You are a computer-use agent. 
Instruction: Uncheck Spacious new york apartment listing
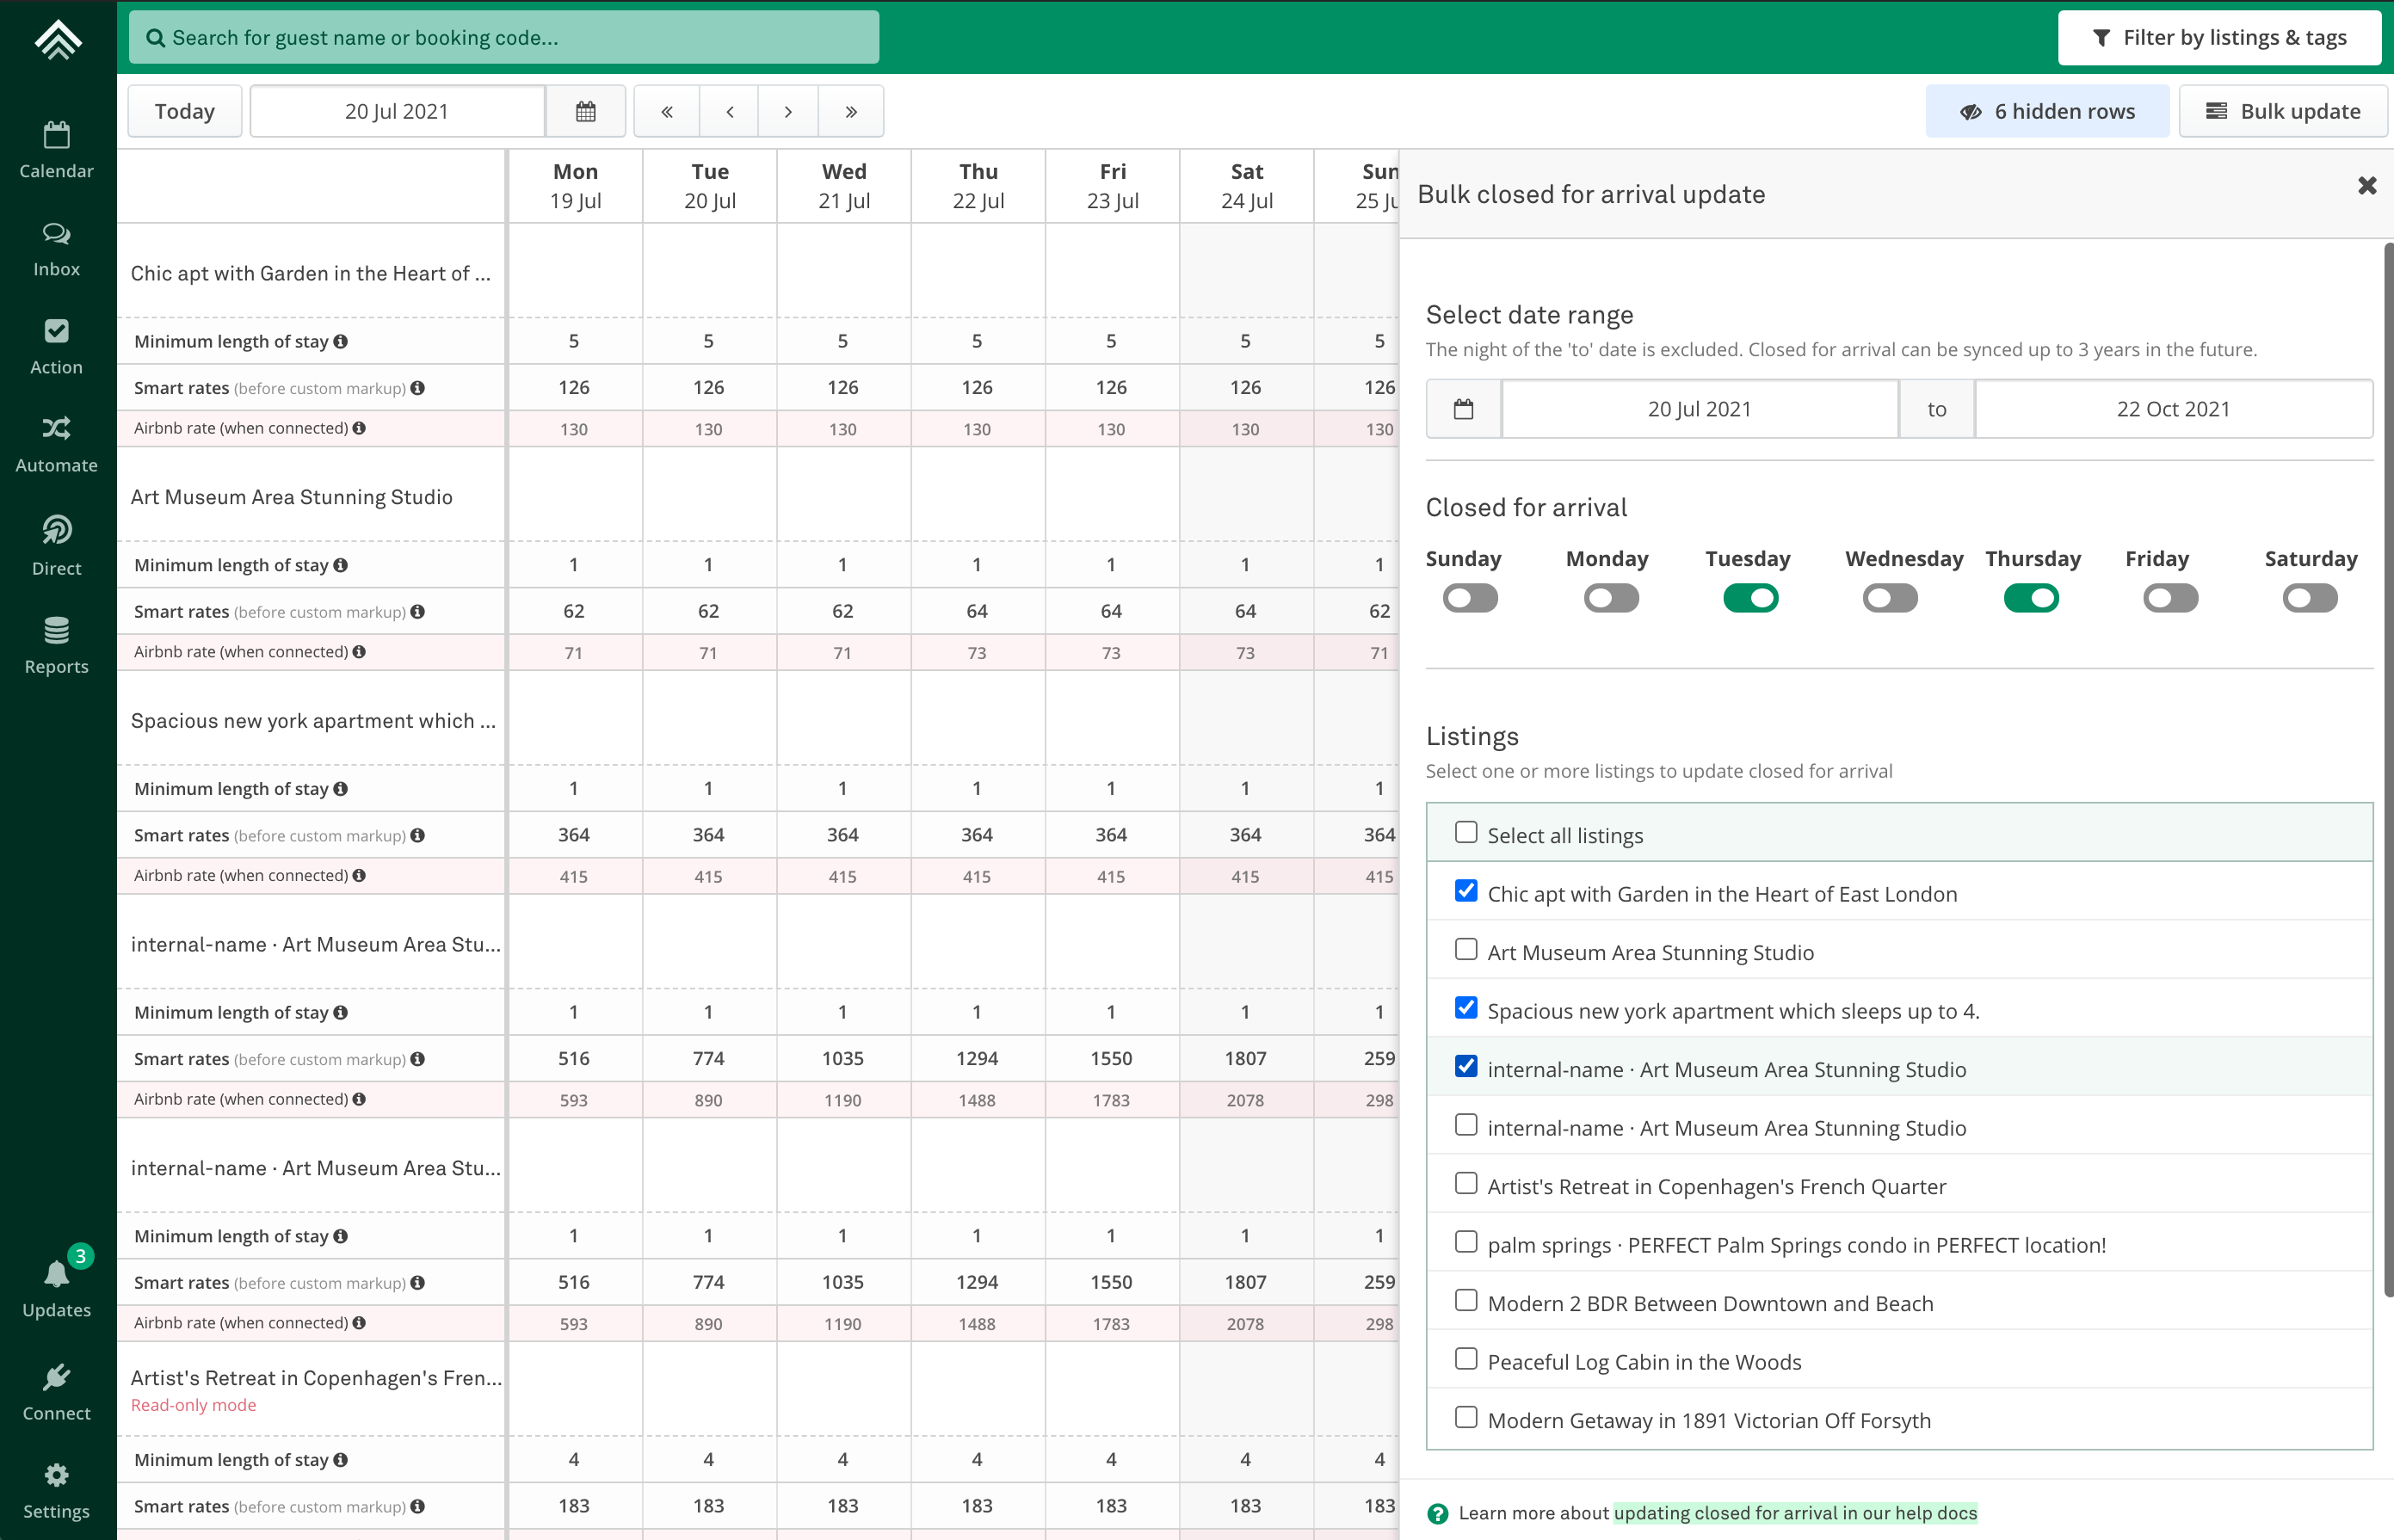click(x=1466, y=1007)
